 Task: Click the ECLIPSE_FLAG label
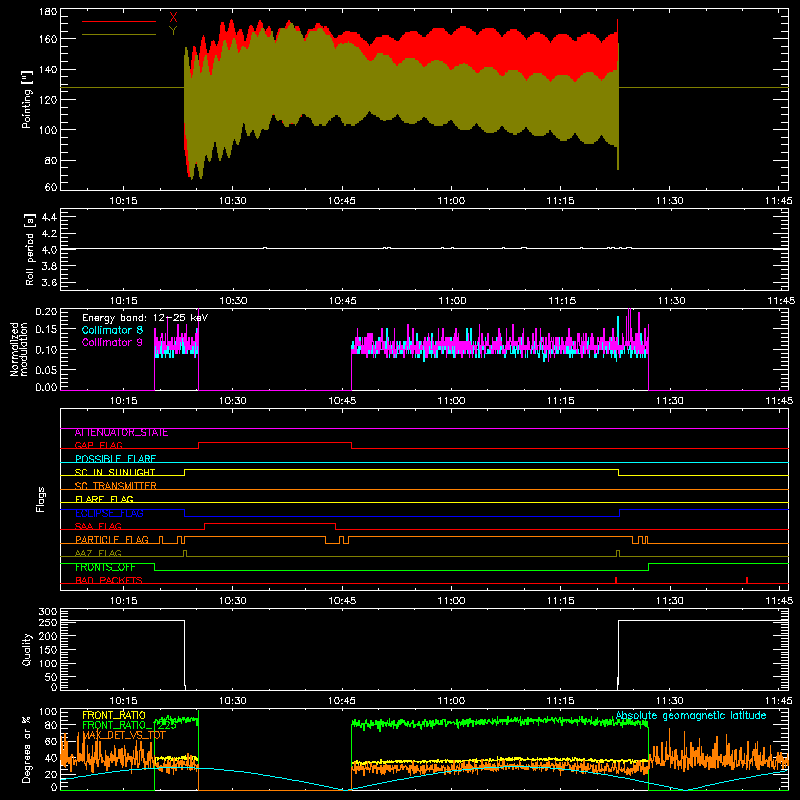[109, 513]
